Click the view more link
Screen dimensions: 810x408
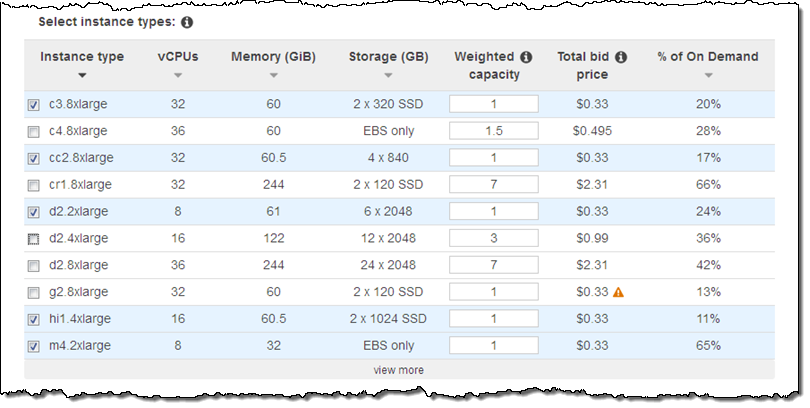399,370
